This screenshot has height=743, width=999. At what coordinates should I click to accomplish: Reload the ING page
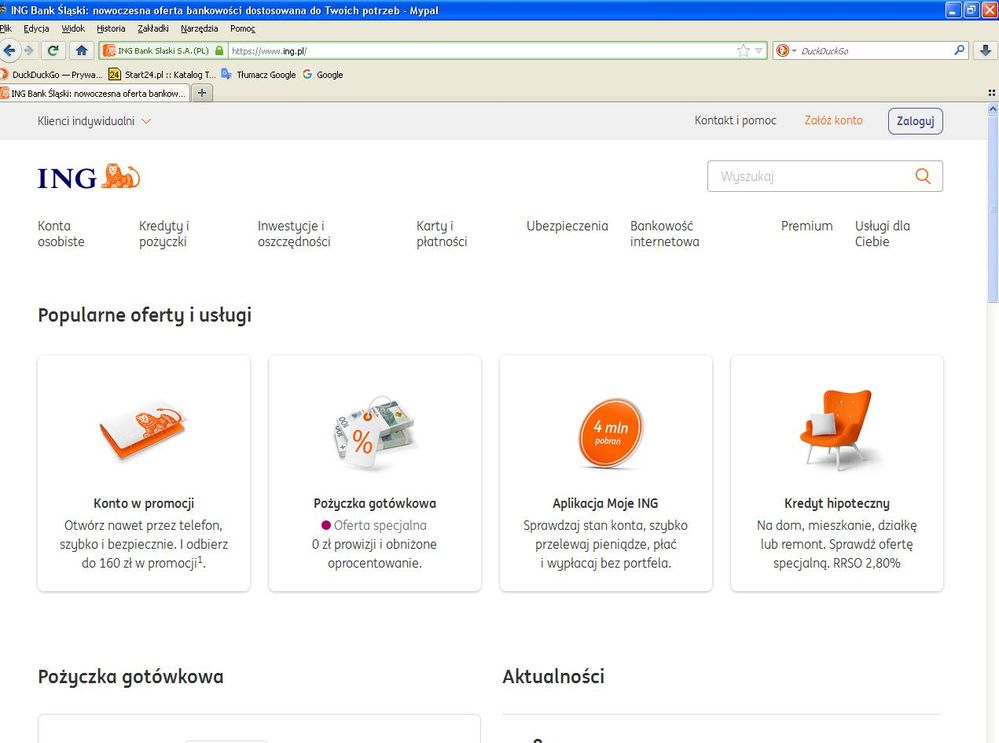click(x=54, y=50)
